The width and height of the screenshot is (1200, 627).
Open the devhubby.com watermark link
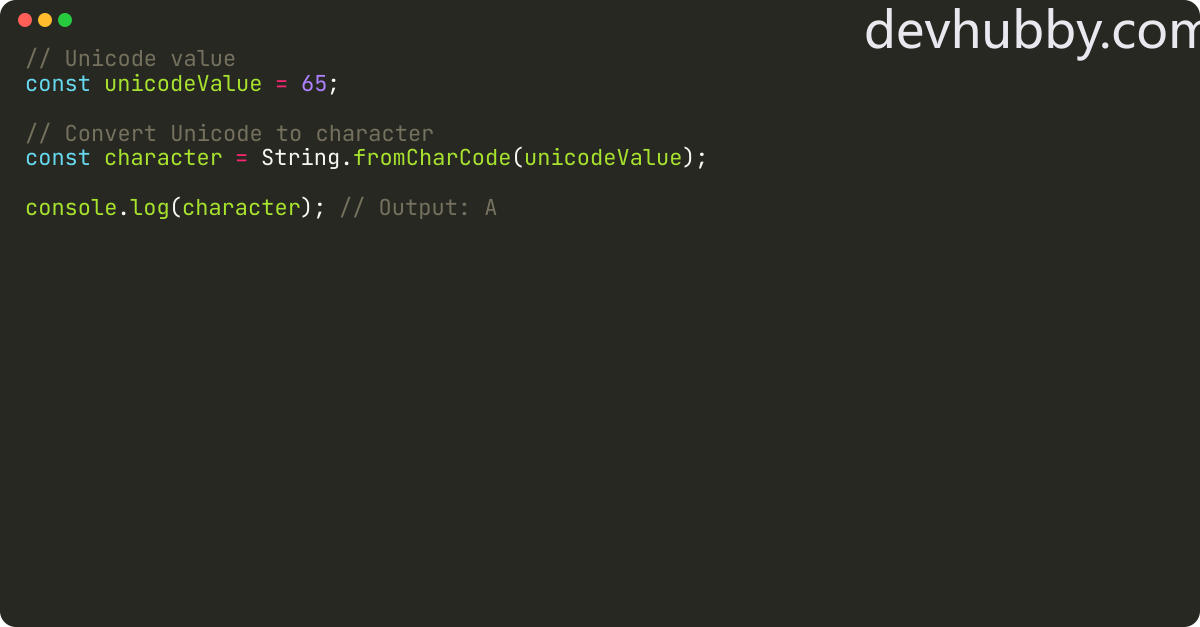pos(1031,30)
